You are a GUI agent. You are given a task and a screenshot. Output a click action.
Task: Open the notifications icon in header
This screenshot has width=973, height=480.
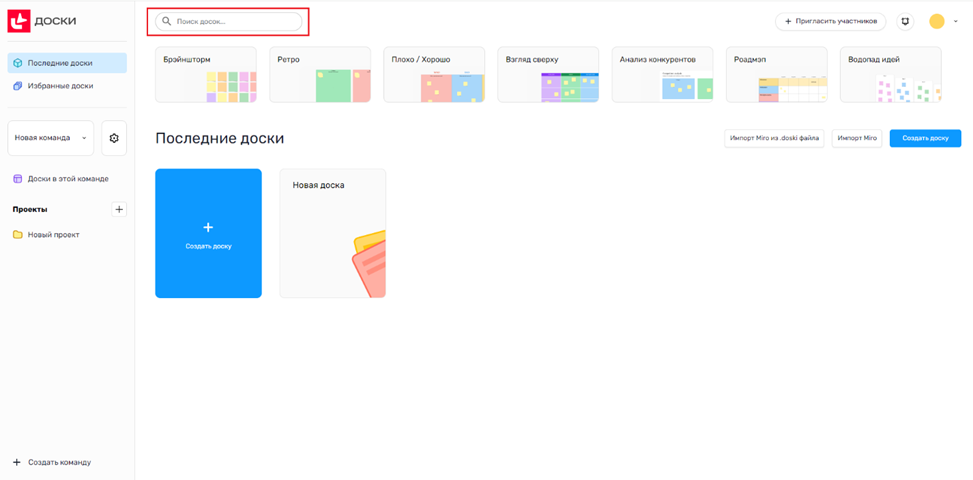click(905, 22)
